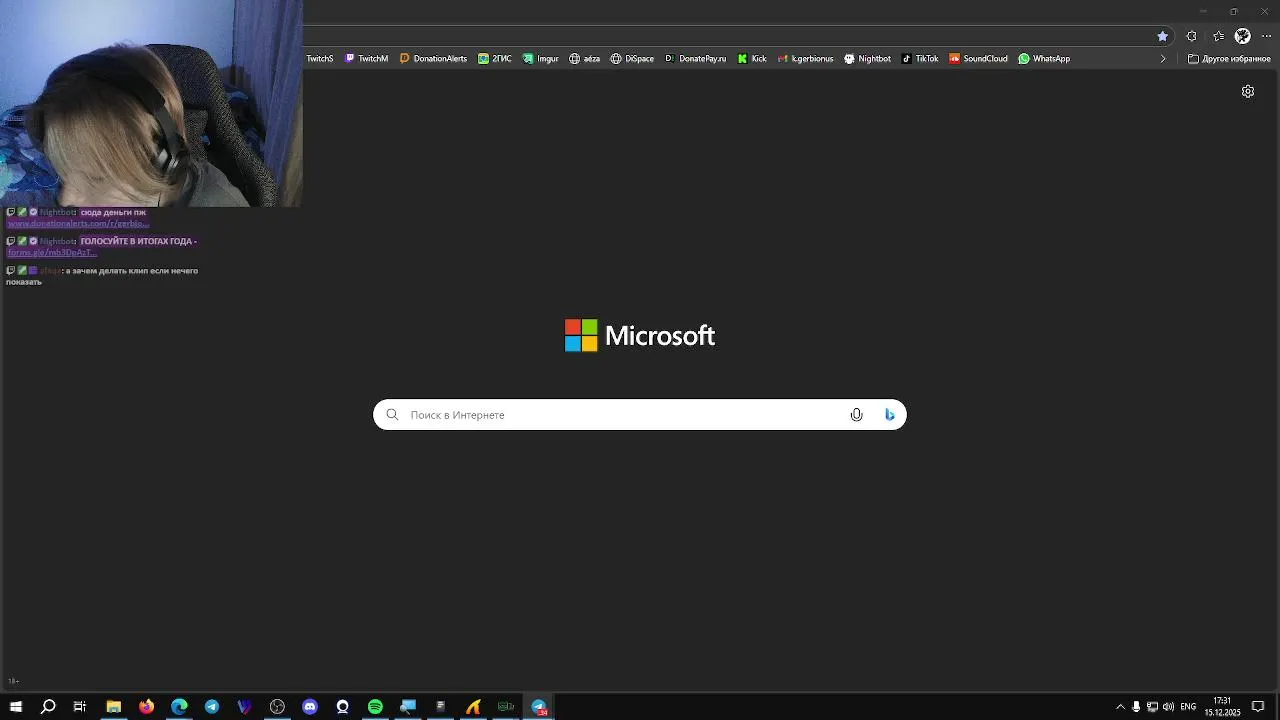Open Task View on the taskbar

pyautogui.click(x=80, y=707)
